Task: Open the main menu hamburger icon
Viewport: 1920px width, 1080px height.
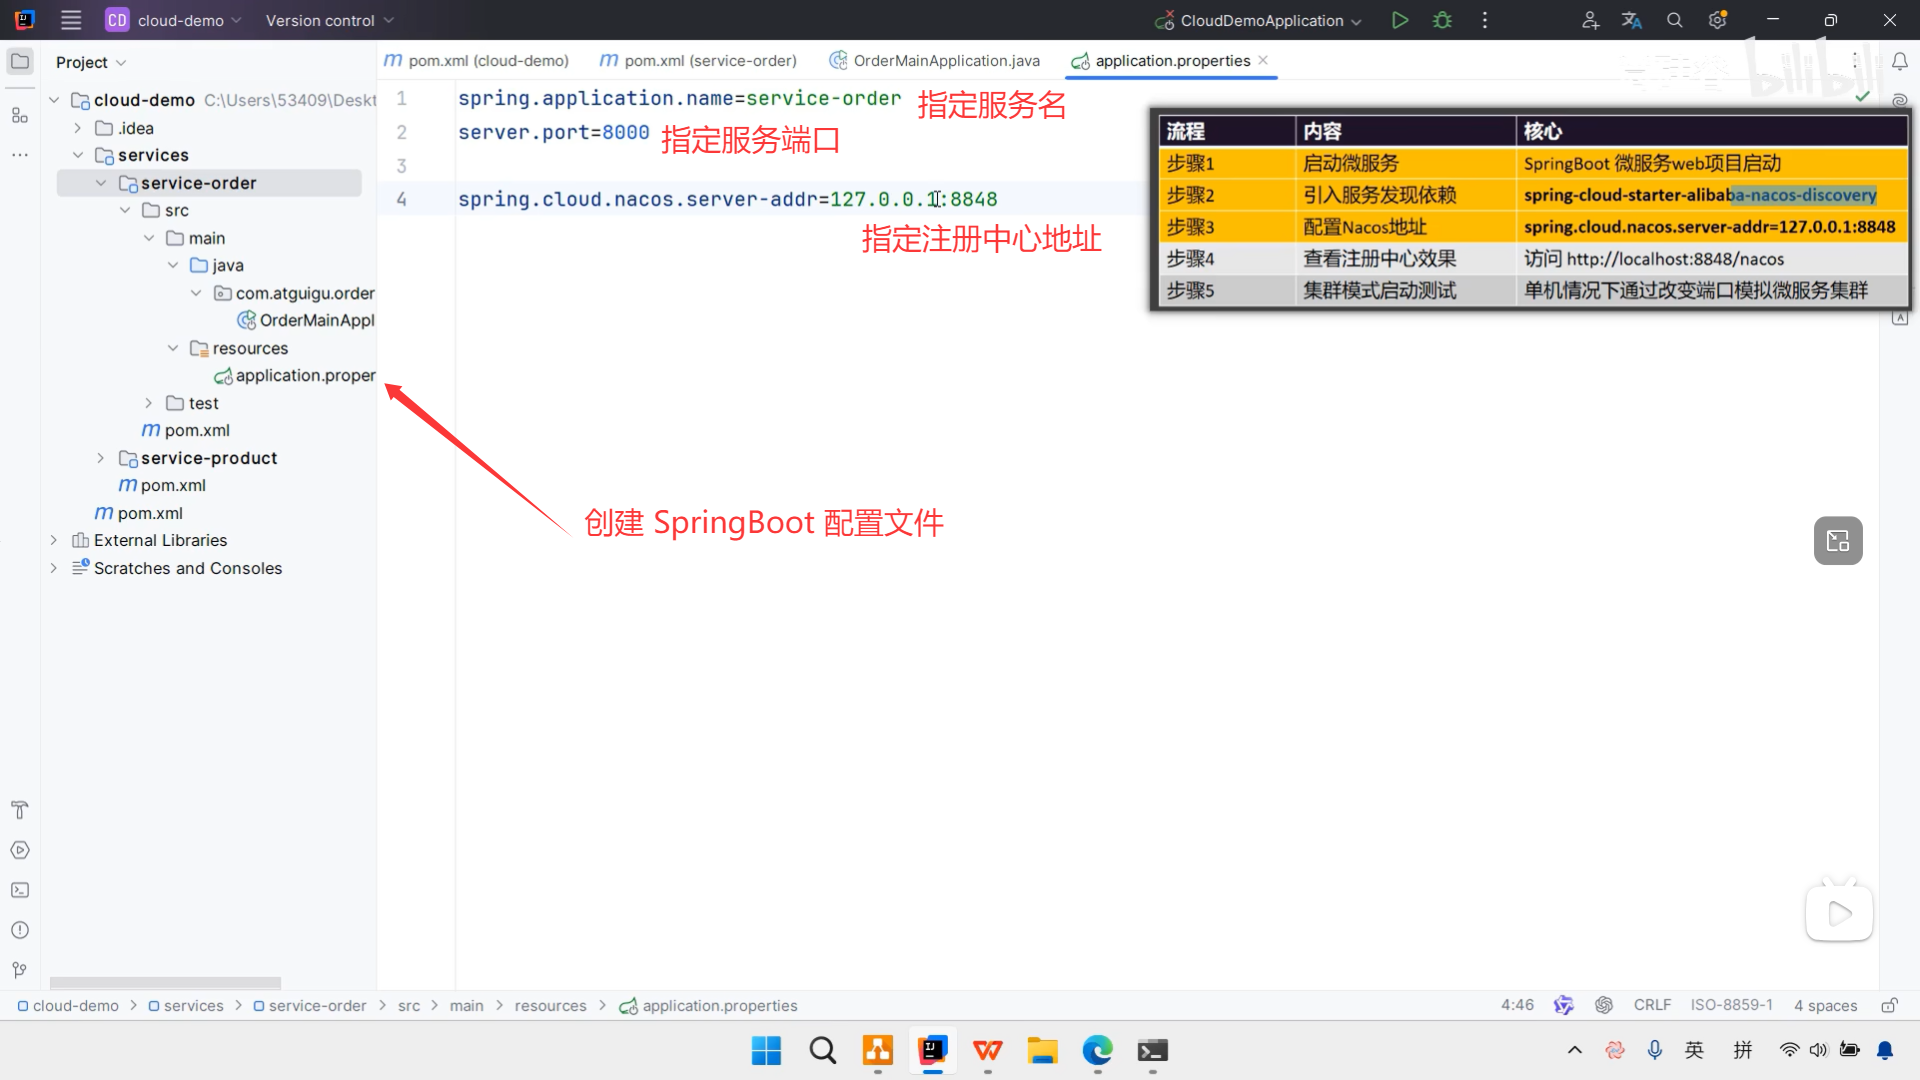Action: coord(70,20)
